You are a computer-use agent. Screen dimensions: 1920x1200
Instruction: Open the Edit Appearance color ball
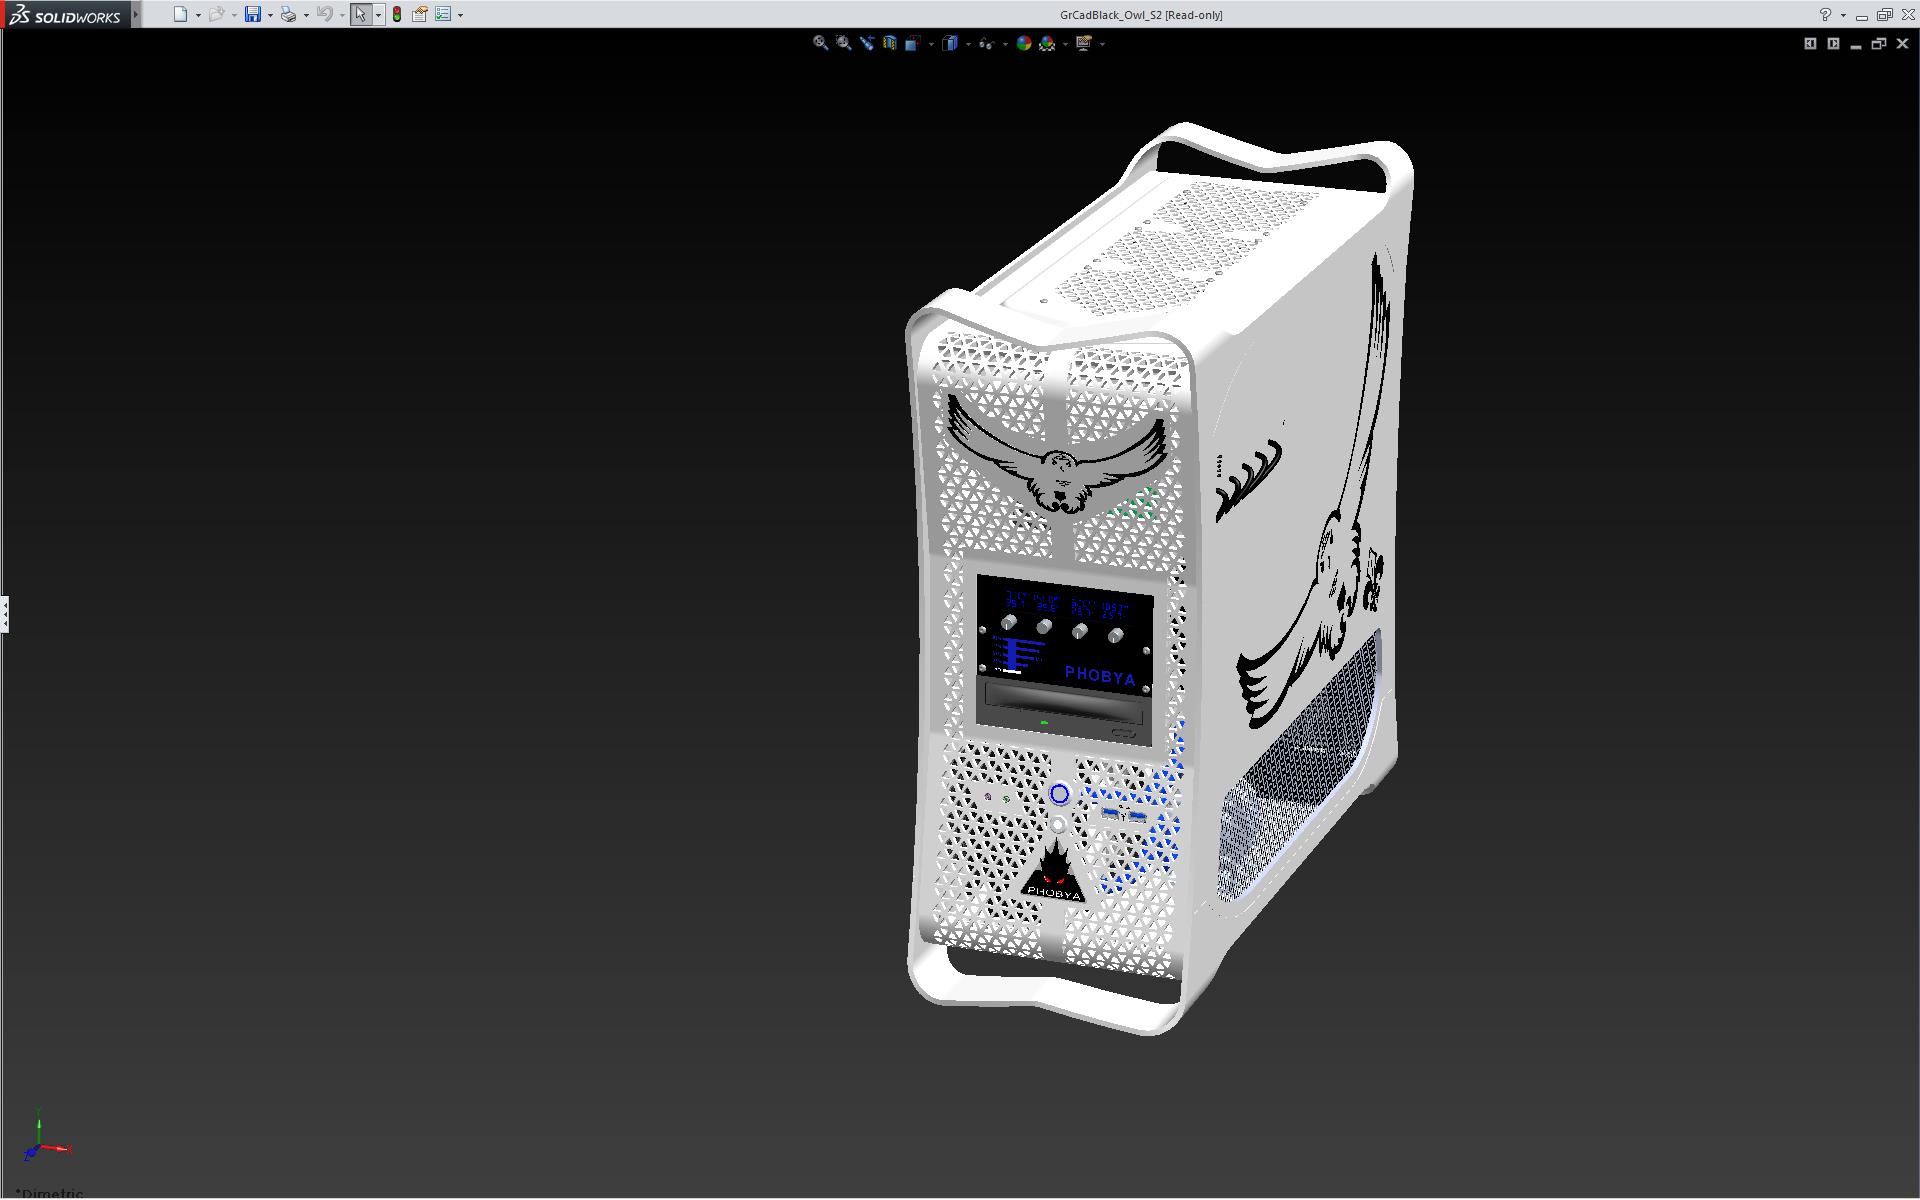1023,43
